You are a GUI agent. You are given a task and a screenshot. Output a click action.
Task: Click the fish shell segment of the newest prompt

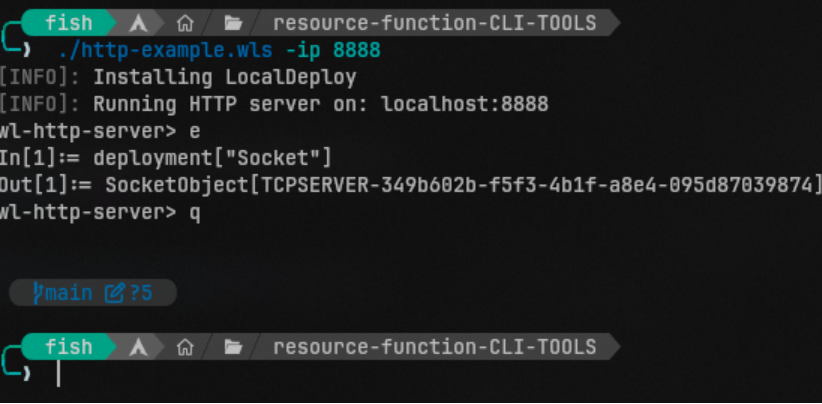coord(68,347)
